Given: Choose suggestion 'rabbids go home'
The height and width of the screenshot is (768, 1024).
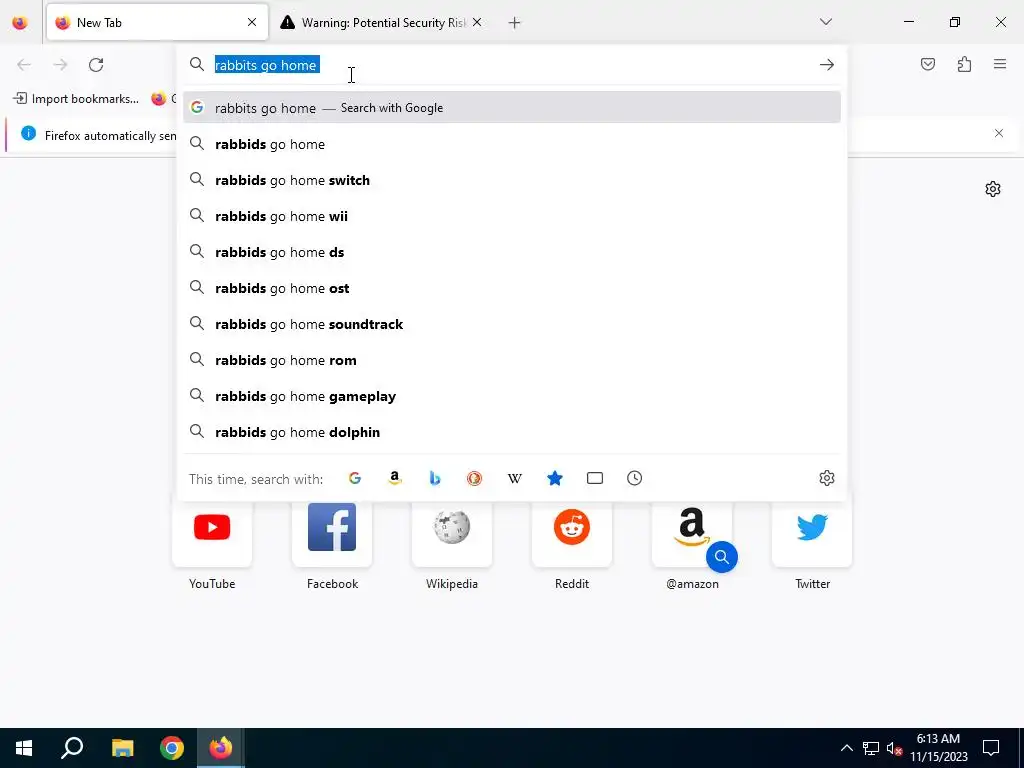Looking at the screenshot, I should tap(511, 144).
